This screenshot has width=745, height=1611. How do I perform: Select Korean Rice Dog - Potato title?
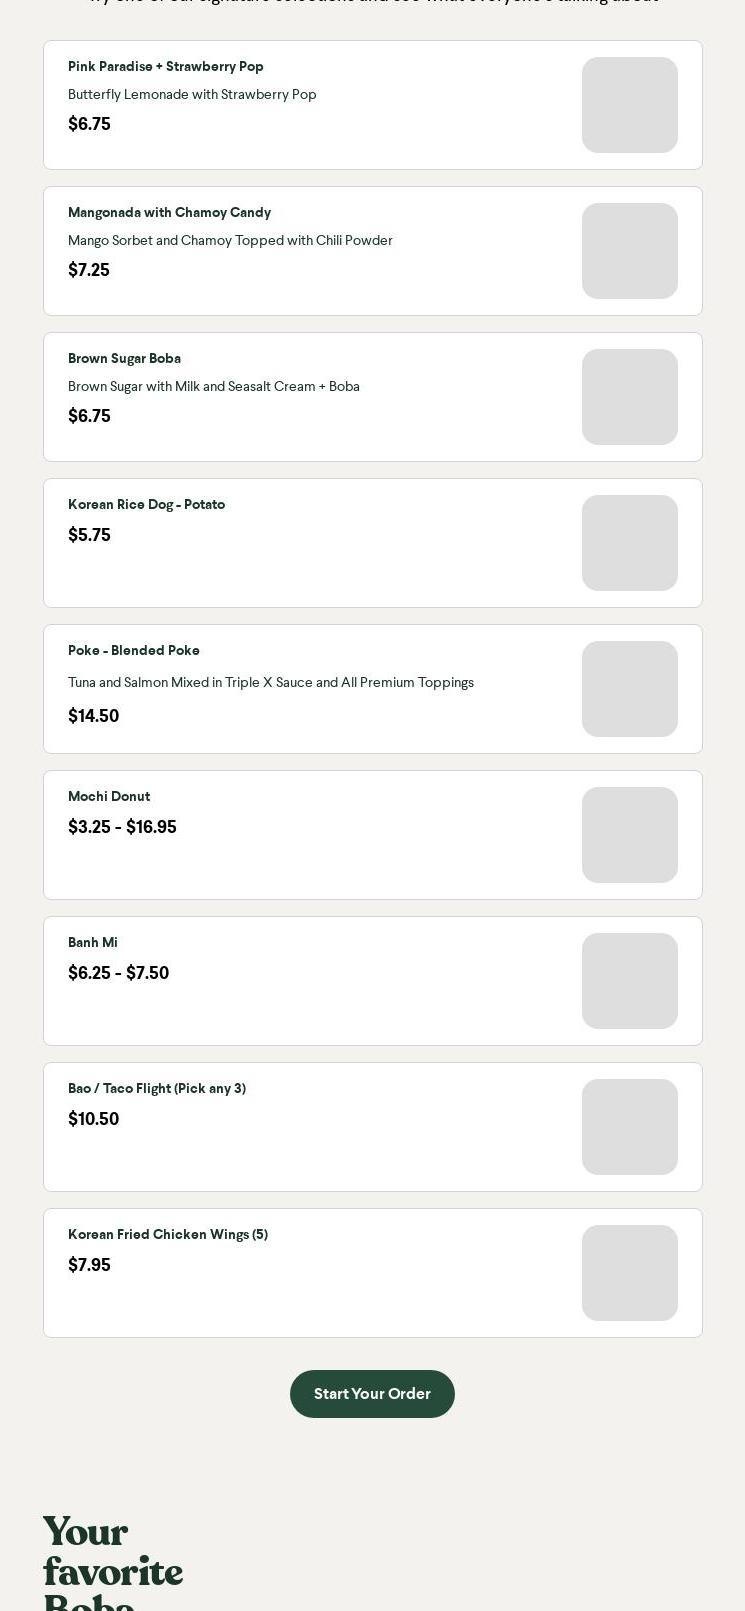(146, 505)
